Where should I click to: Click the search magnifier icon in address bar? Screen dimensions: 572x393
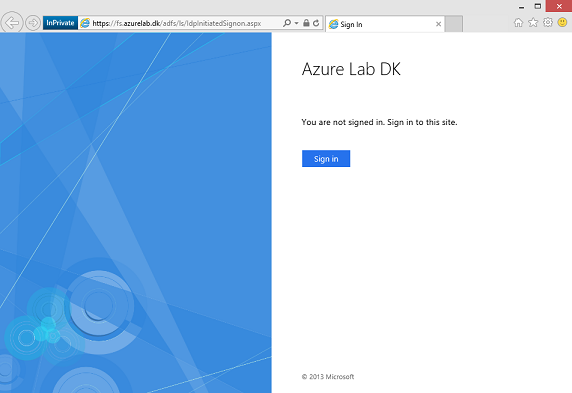(287, 23)
